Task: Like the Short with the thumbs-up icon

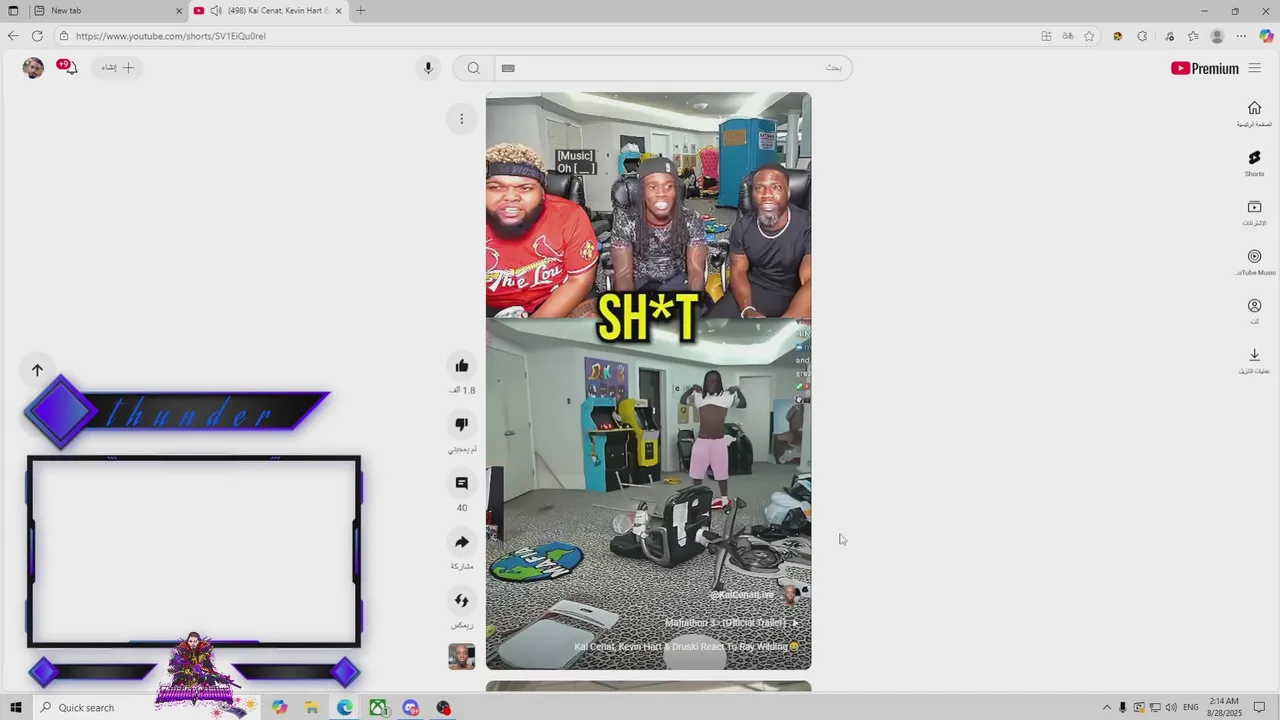Action: click(461, 366)
